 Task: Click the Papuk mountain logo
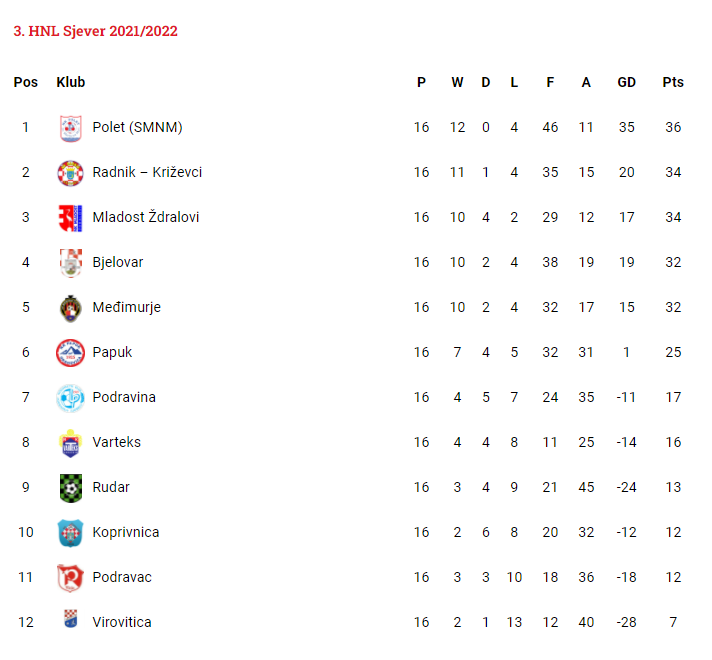coord(70,353)
